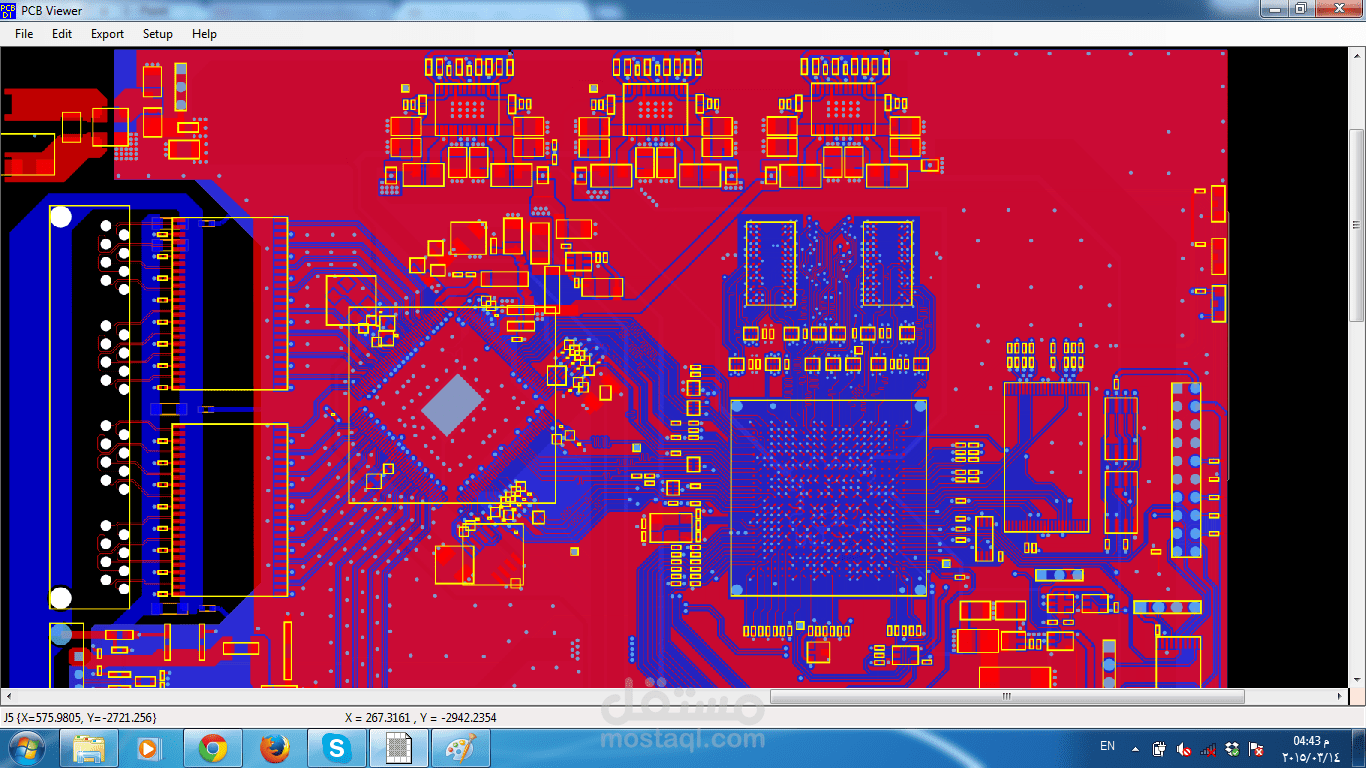Click the network signal tray icon
Image resolution: width=1366 pixels, height=768 pixels.
(x=1208, y=748)
